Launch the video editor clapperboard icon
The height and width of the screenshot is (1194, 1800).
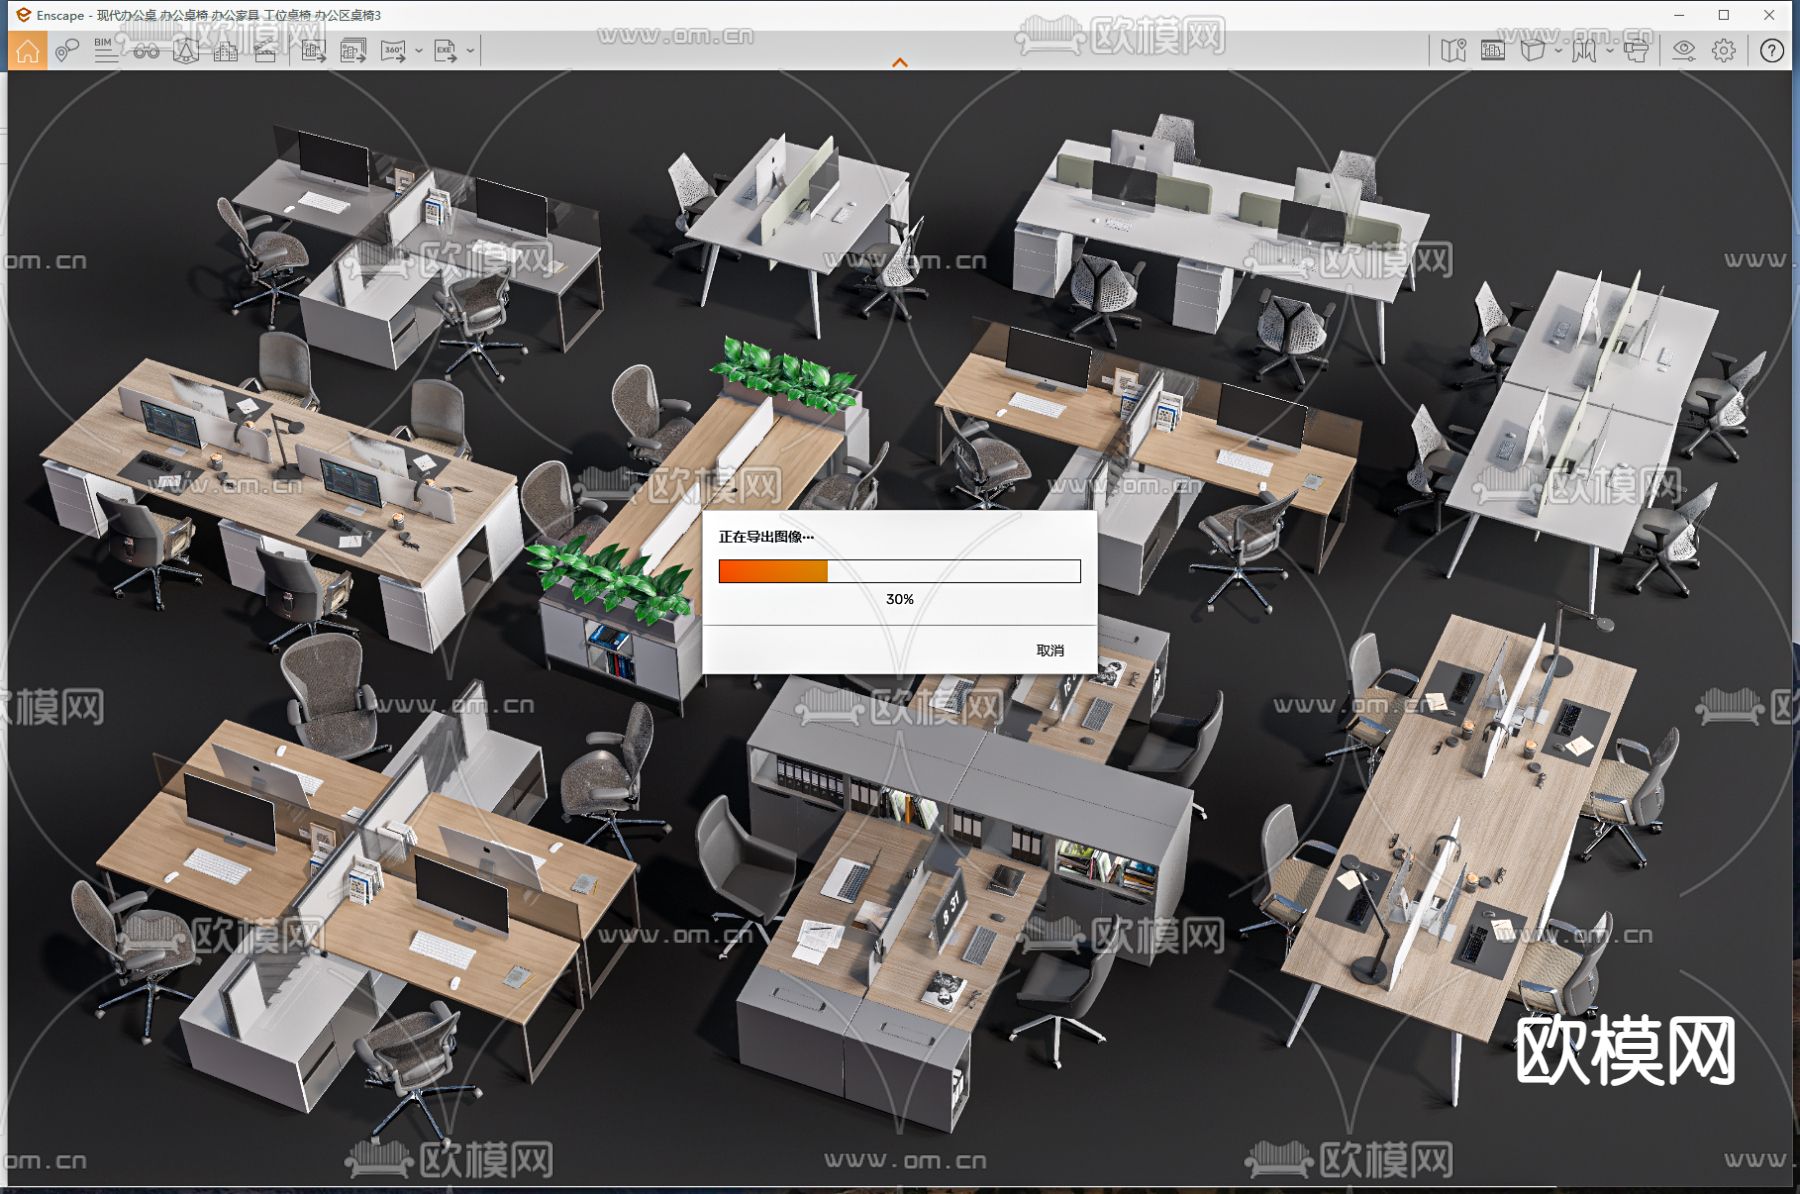(x=265, y=51)
